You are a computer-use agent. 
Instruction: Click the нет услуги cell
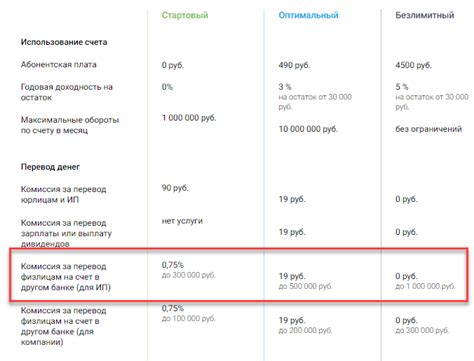(182, 221)
